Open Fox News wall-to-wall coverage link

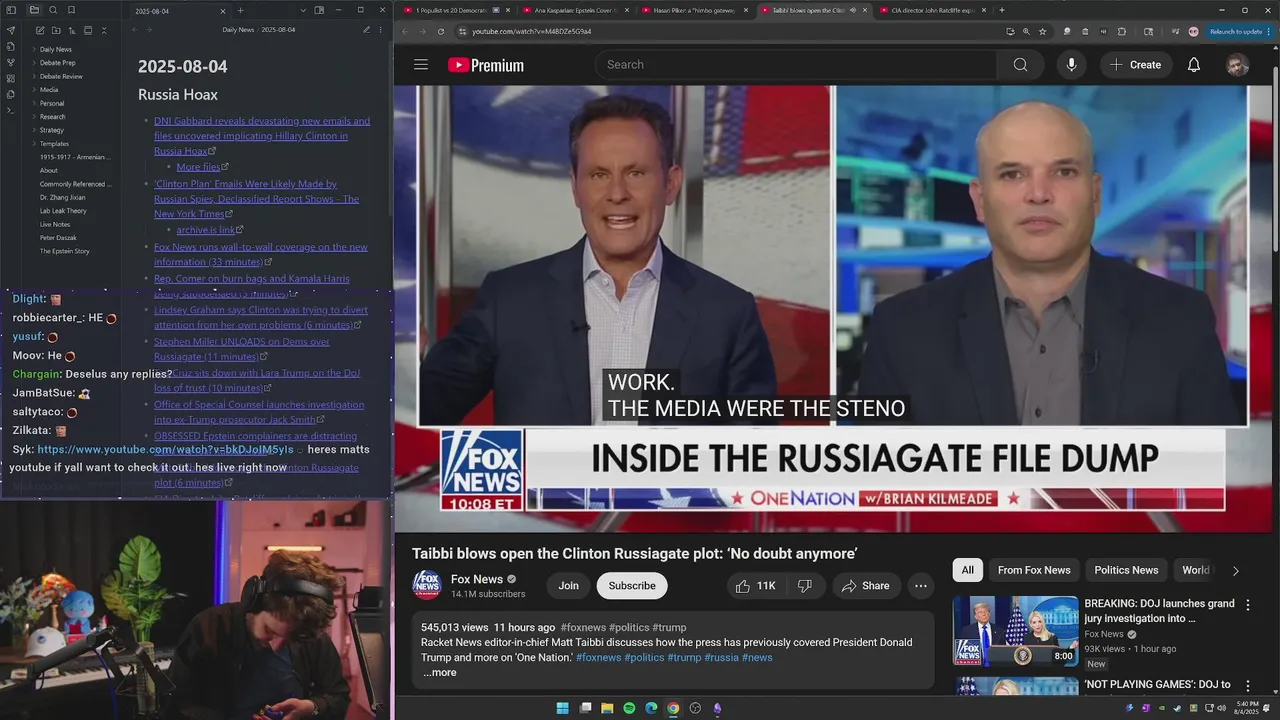[x=261, y=254]
